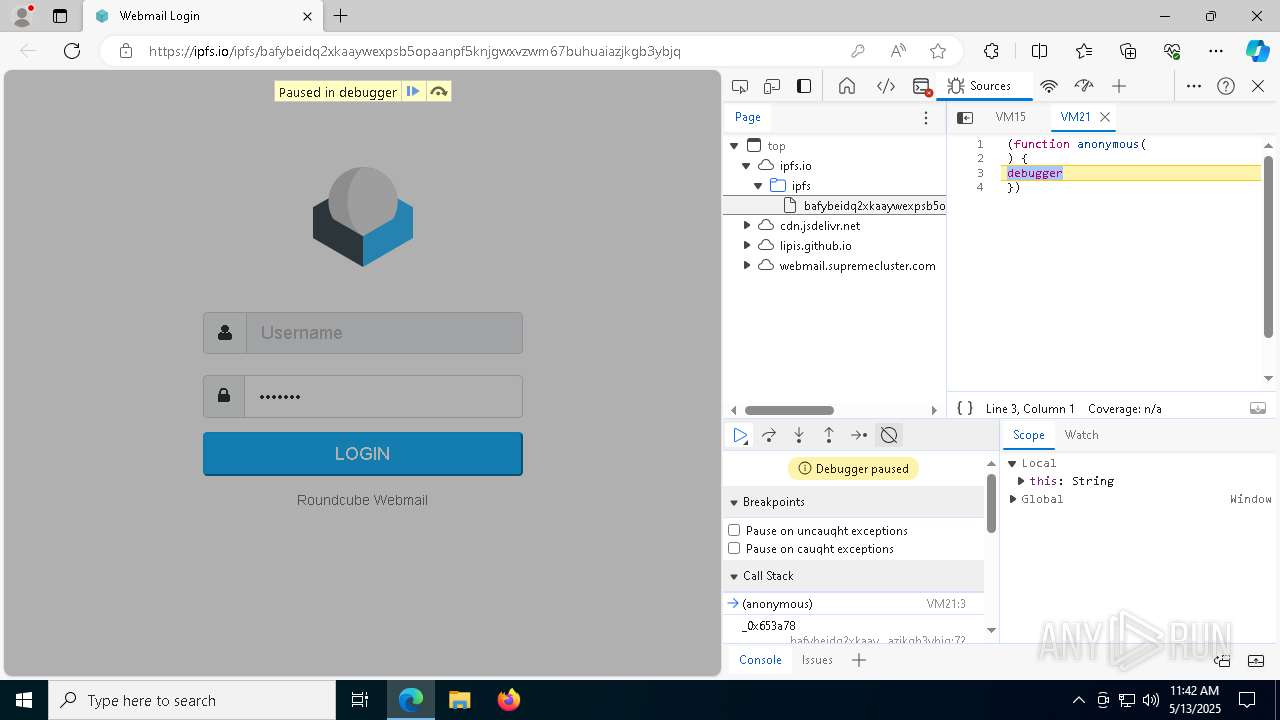Step into next function call
The width and height of the screenshot is (1280, 720).
click(x=799, y=435)
